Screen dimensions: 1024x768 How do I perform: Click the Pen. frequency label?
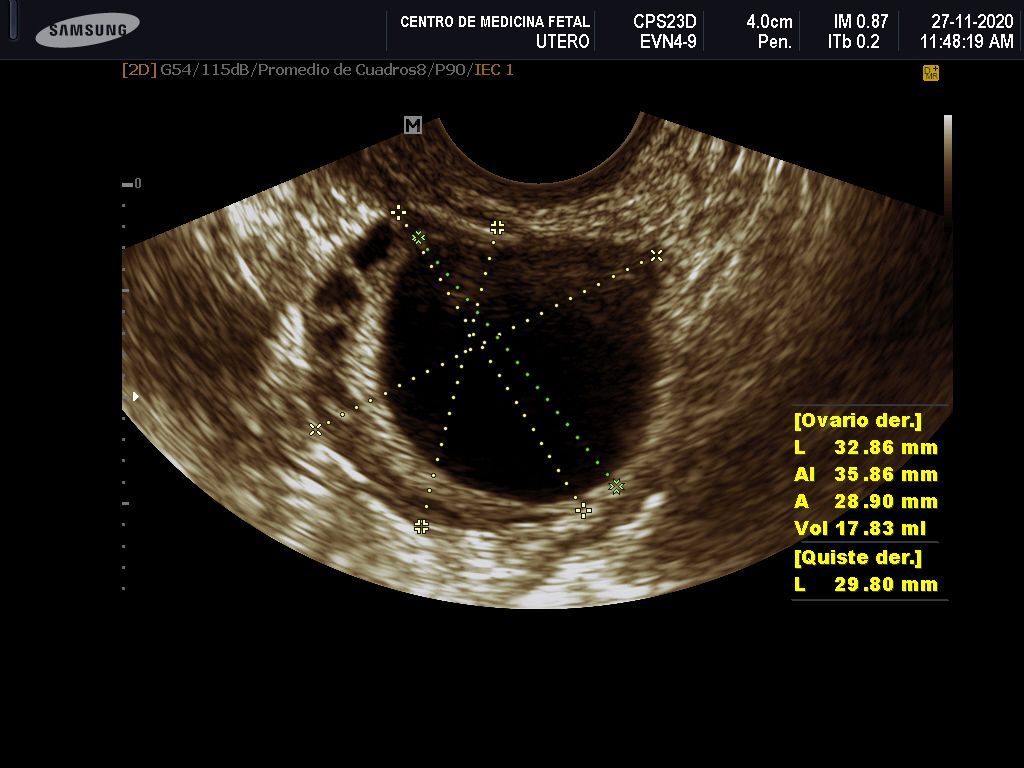coord(775,42)
